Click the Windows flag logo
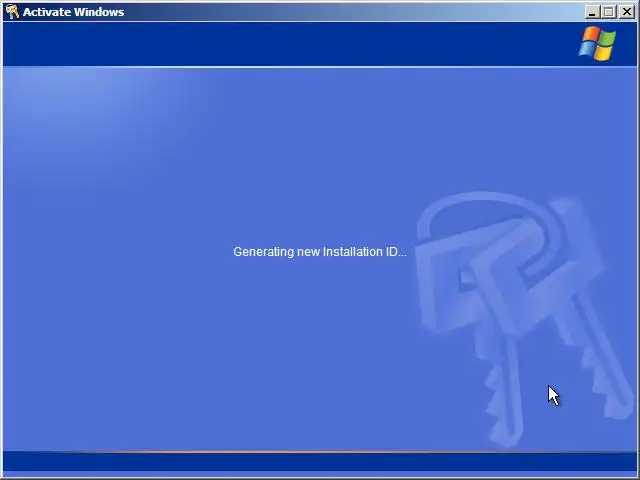640x480 pixels. pos(597,44)
